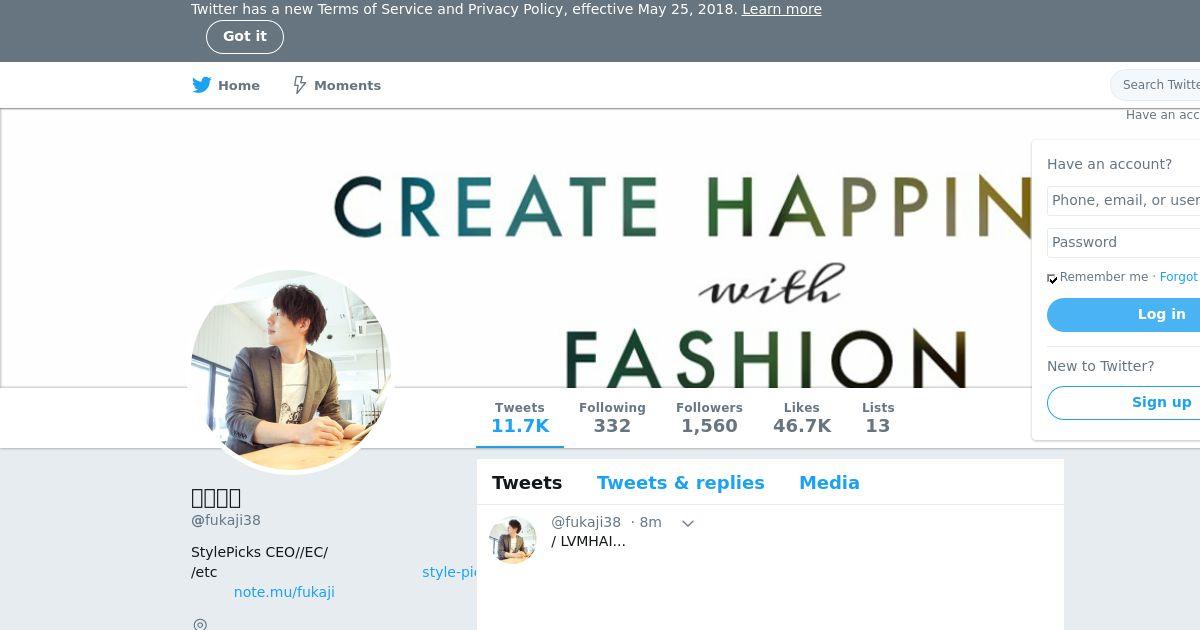1200x630 pixels.
Task: Toggle the Remember me checkbox
Action: 1052,278
